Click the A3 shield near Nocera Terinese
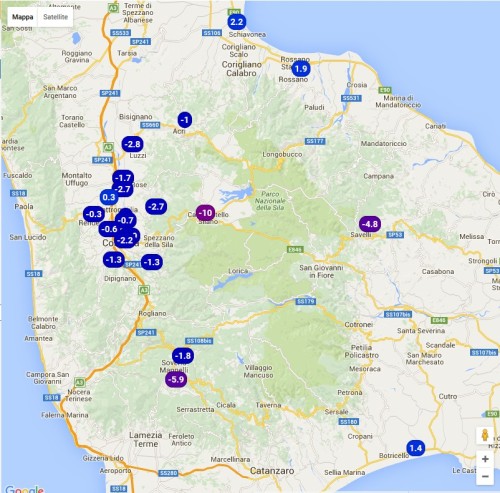500x493 pixels. tap(79, 382)
